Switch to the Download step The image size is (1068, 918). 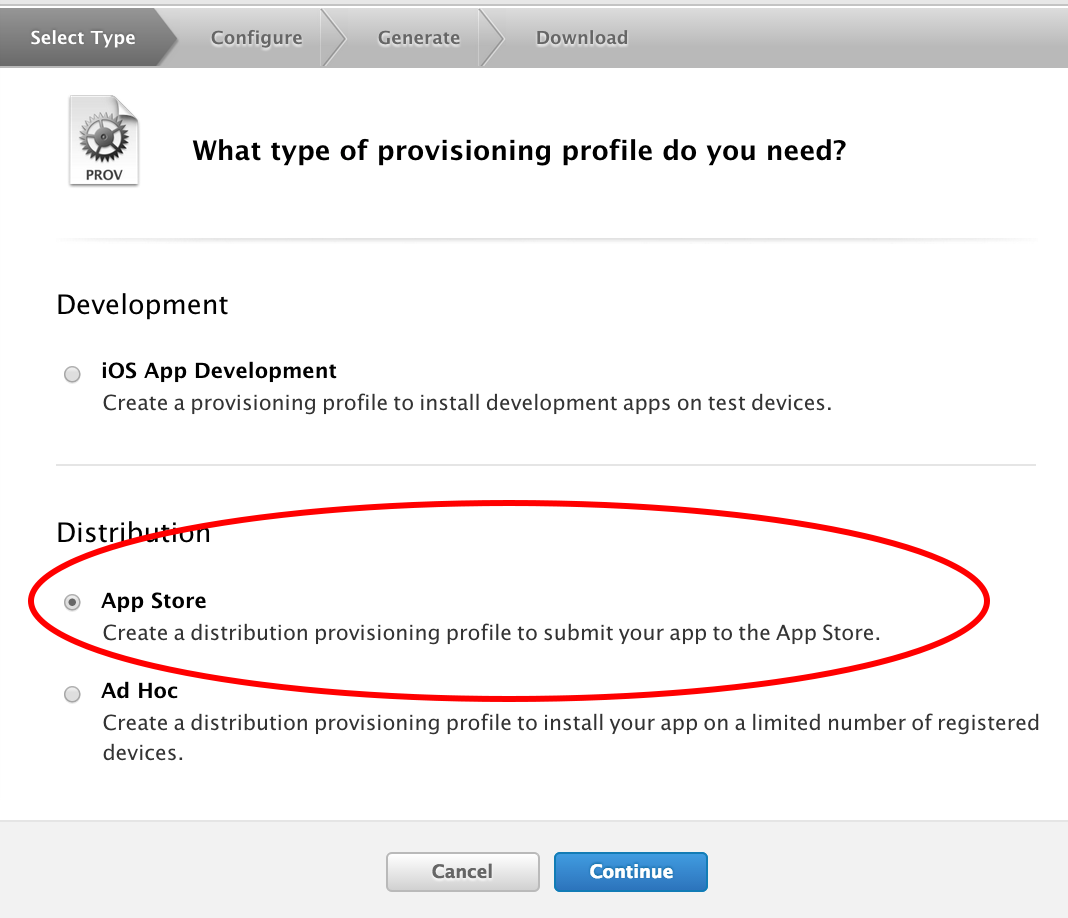[582, 37]
